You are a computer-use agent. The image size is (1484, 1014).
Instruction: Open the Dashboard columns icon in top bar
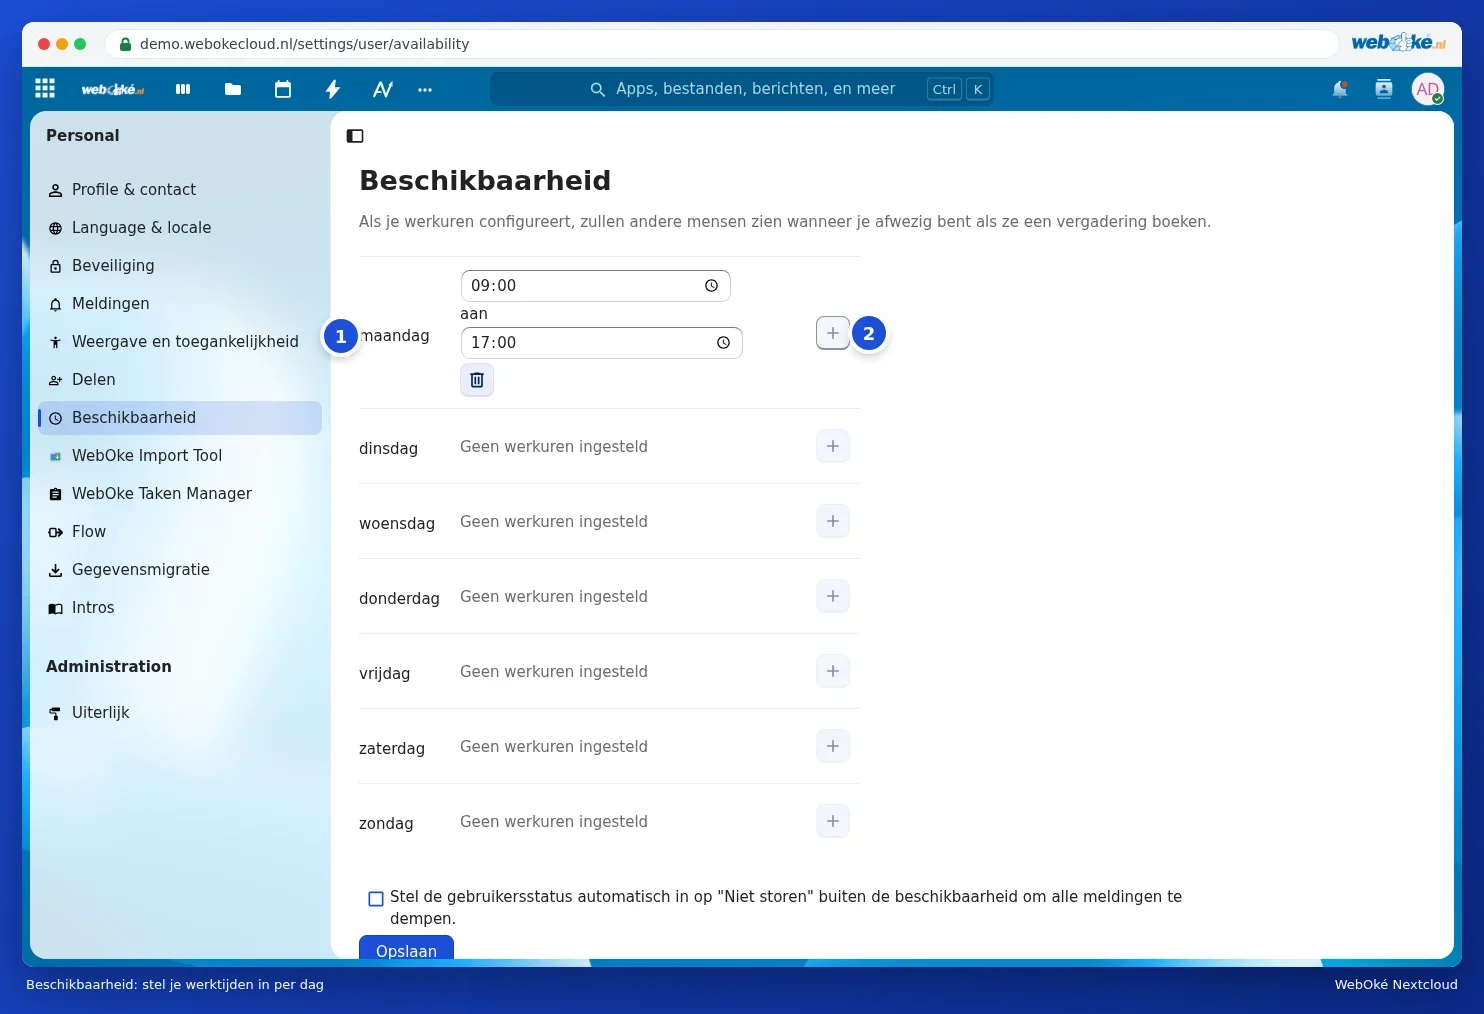point(183,89)
